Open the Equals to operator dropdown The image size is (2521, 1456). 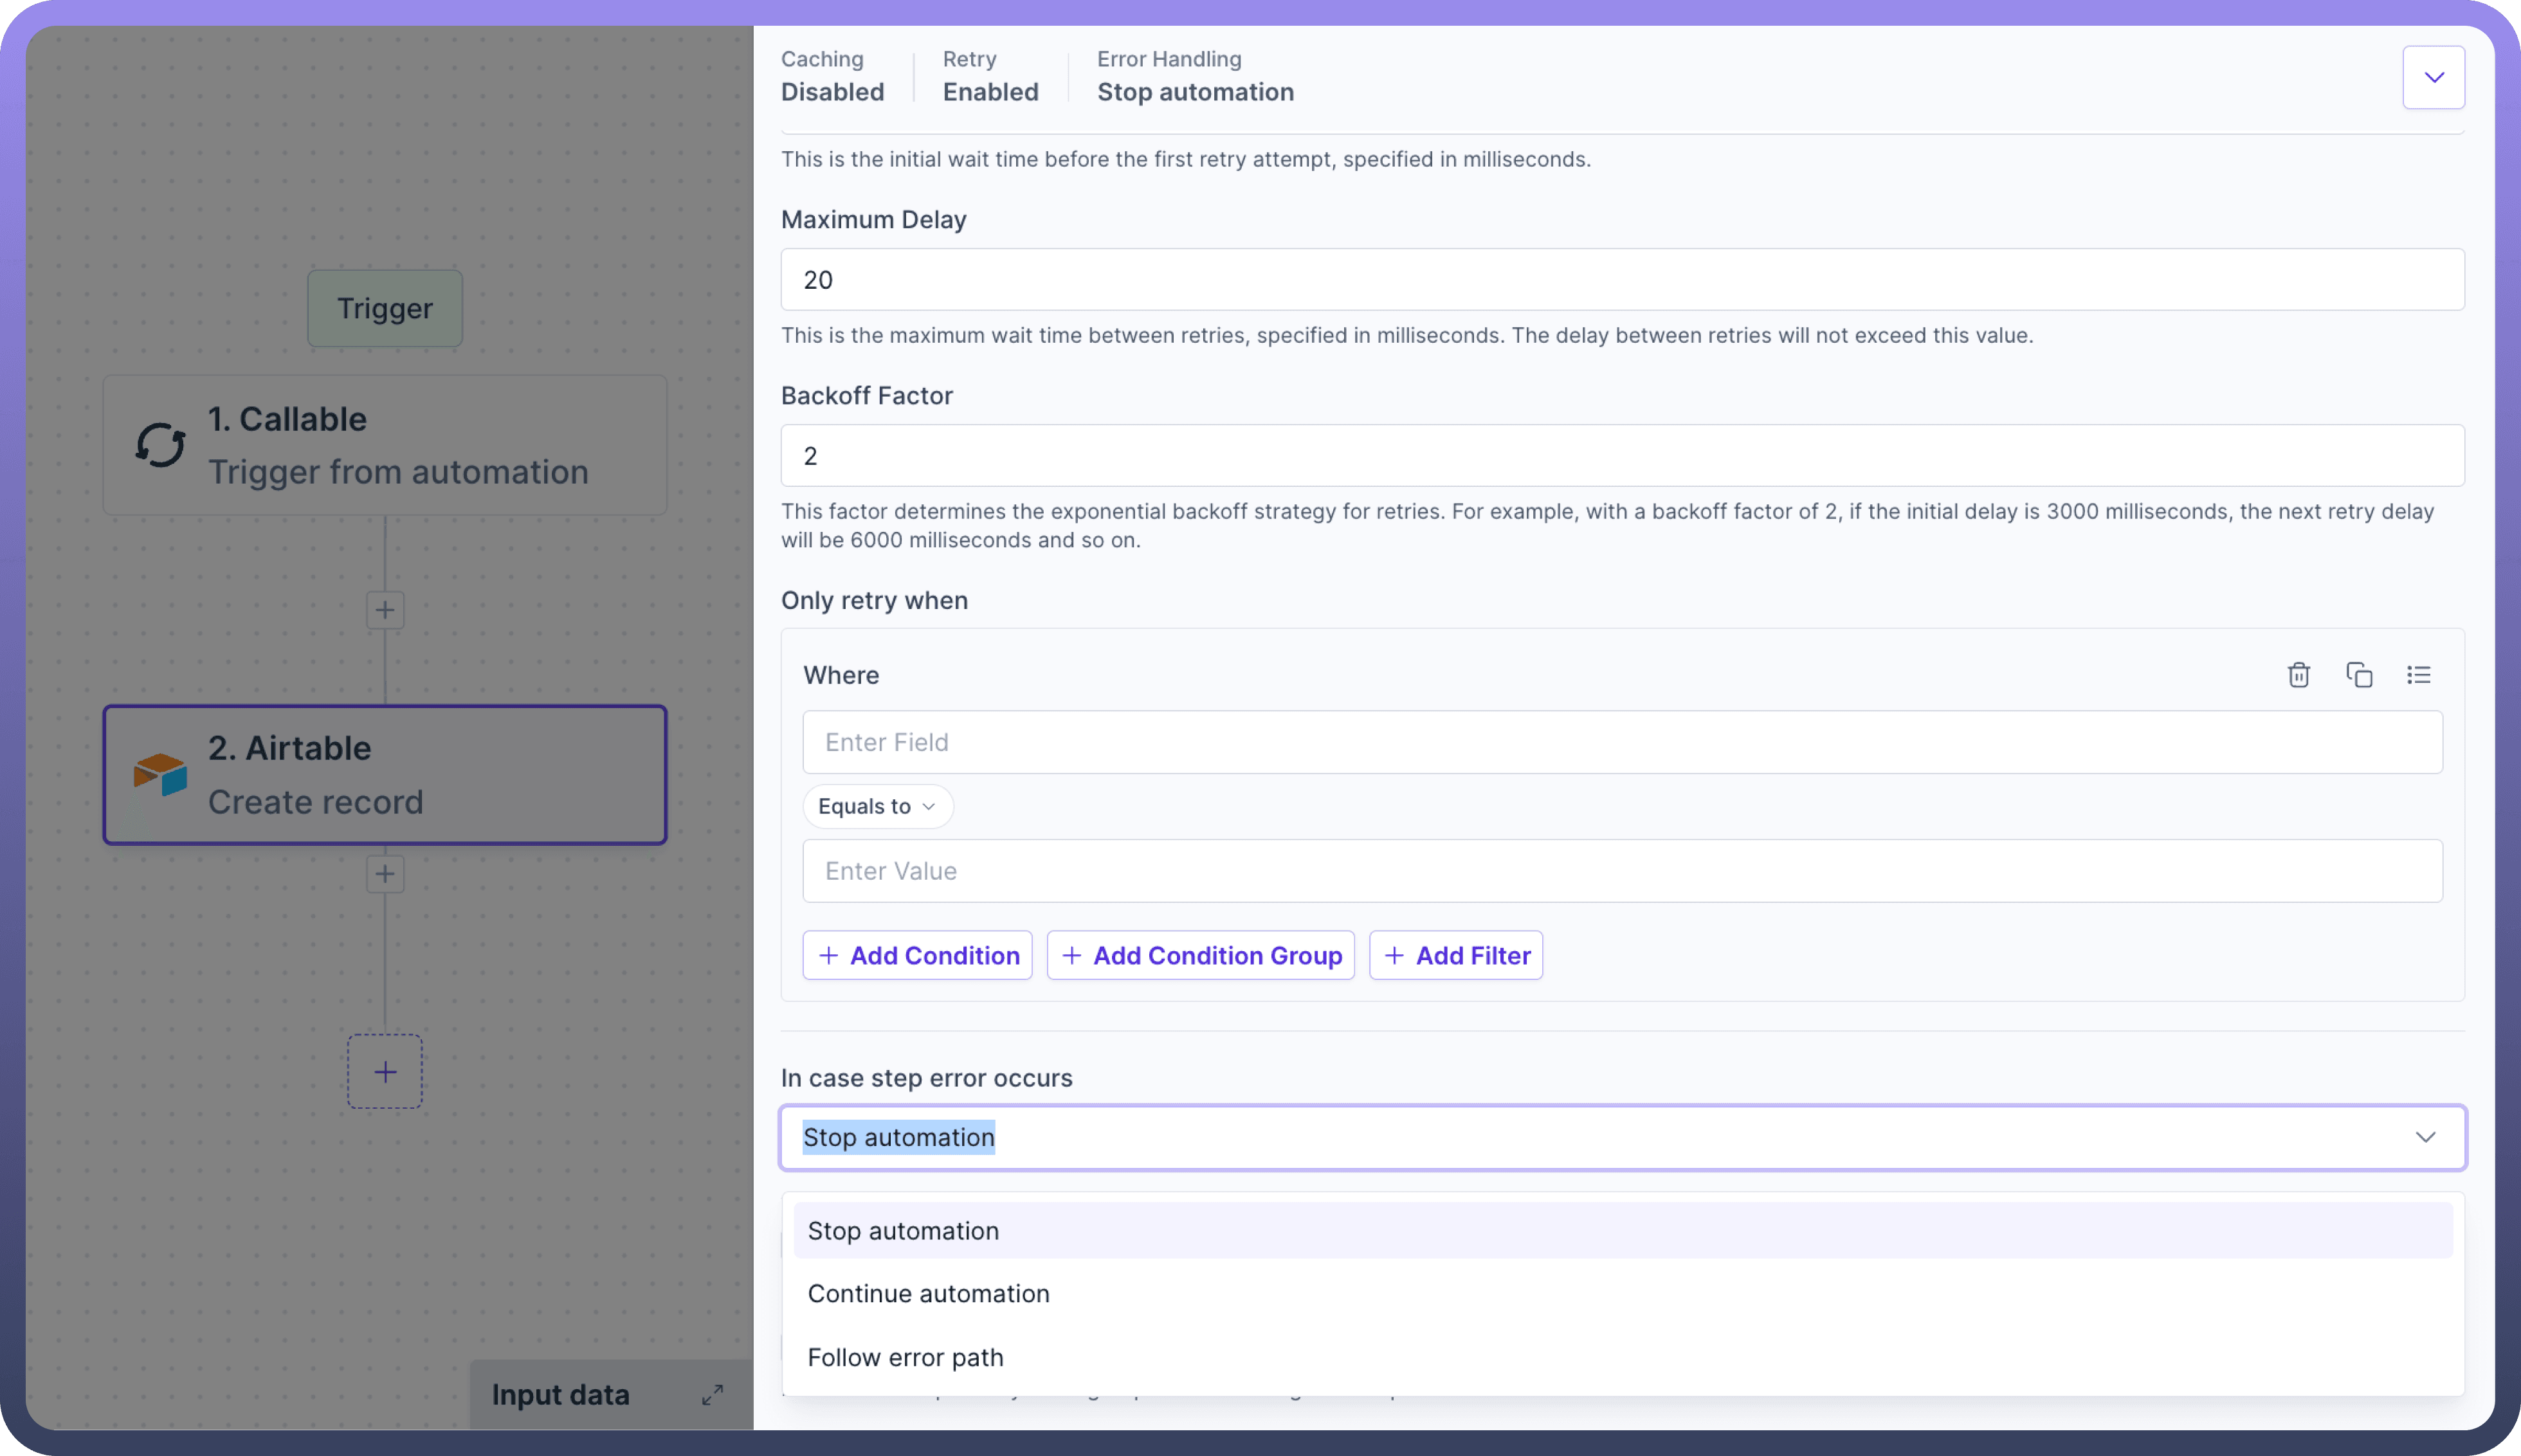pos(877,806)
